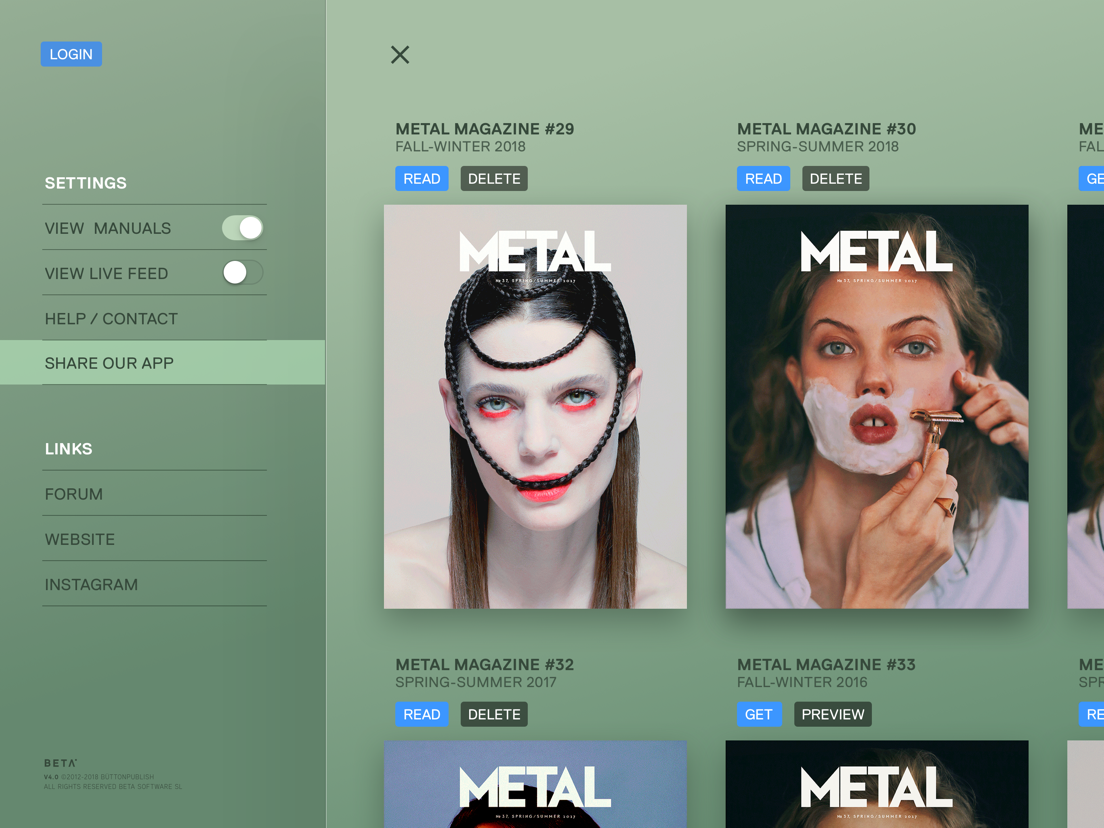
Task: Read Metal Magazine #32
Action: pos(422,714)
